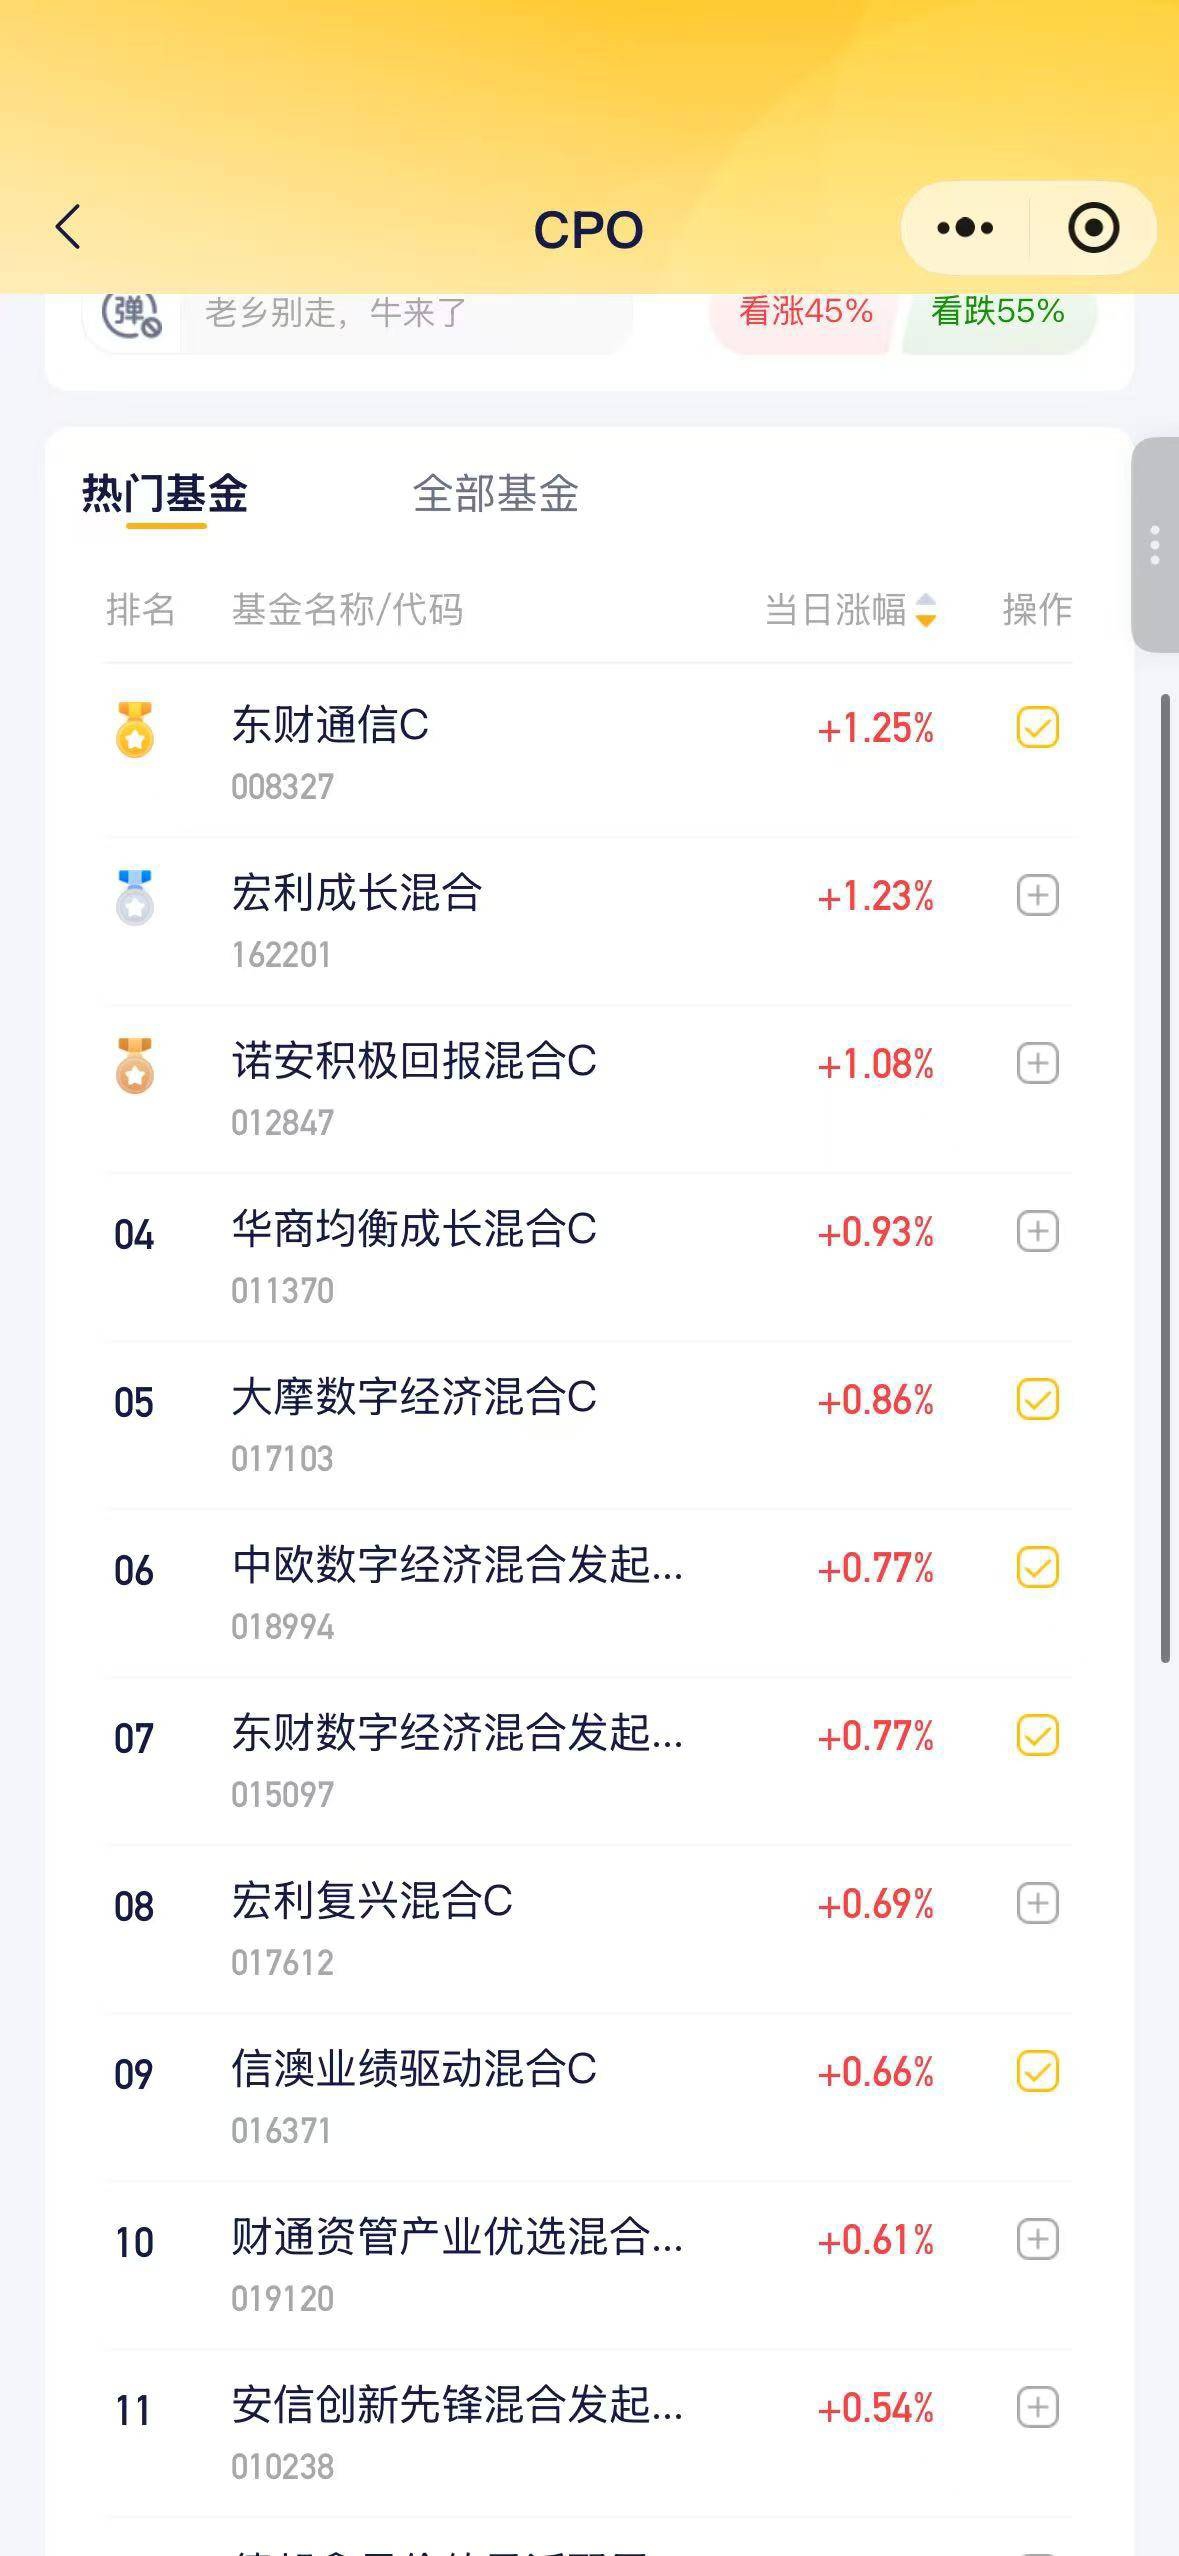Uncheck 东财通信C from watchlist

(1037, 727)
